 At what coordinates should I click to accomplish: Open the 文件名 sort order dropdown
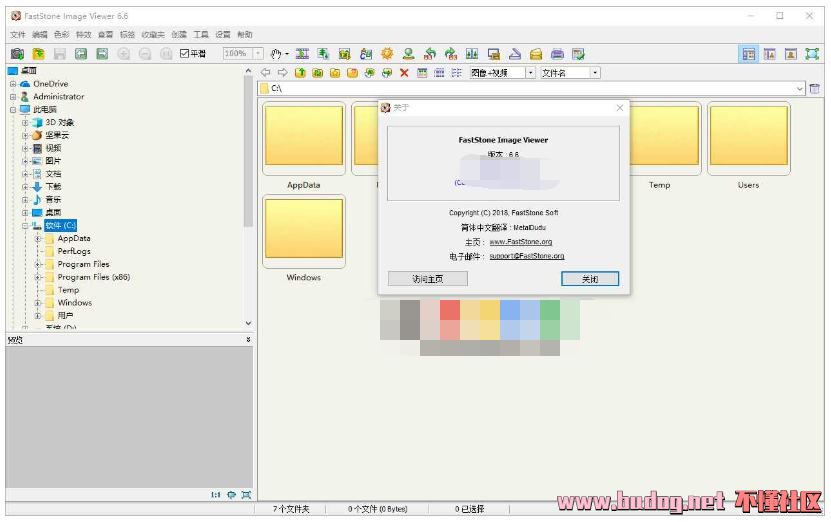click(595, 73)
